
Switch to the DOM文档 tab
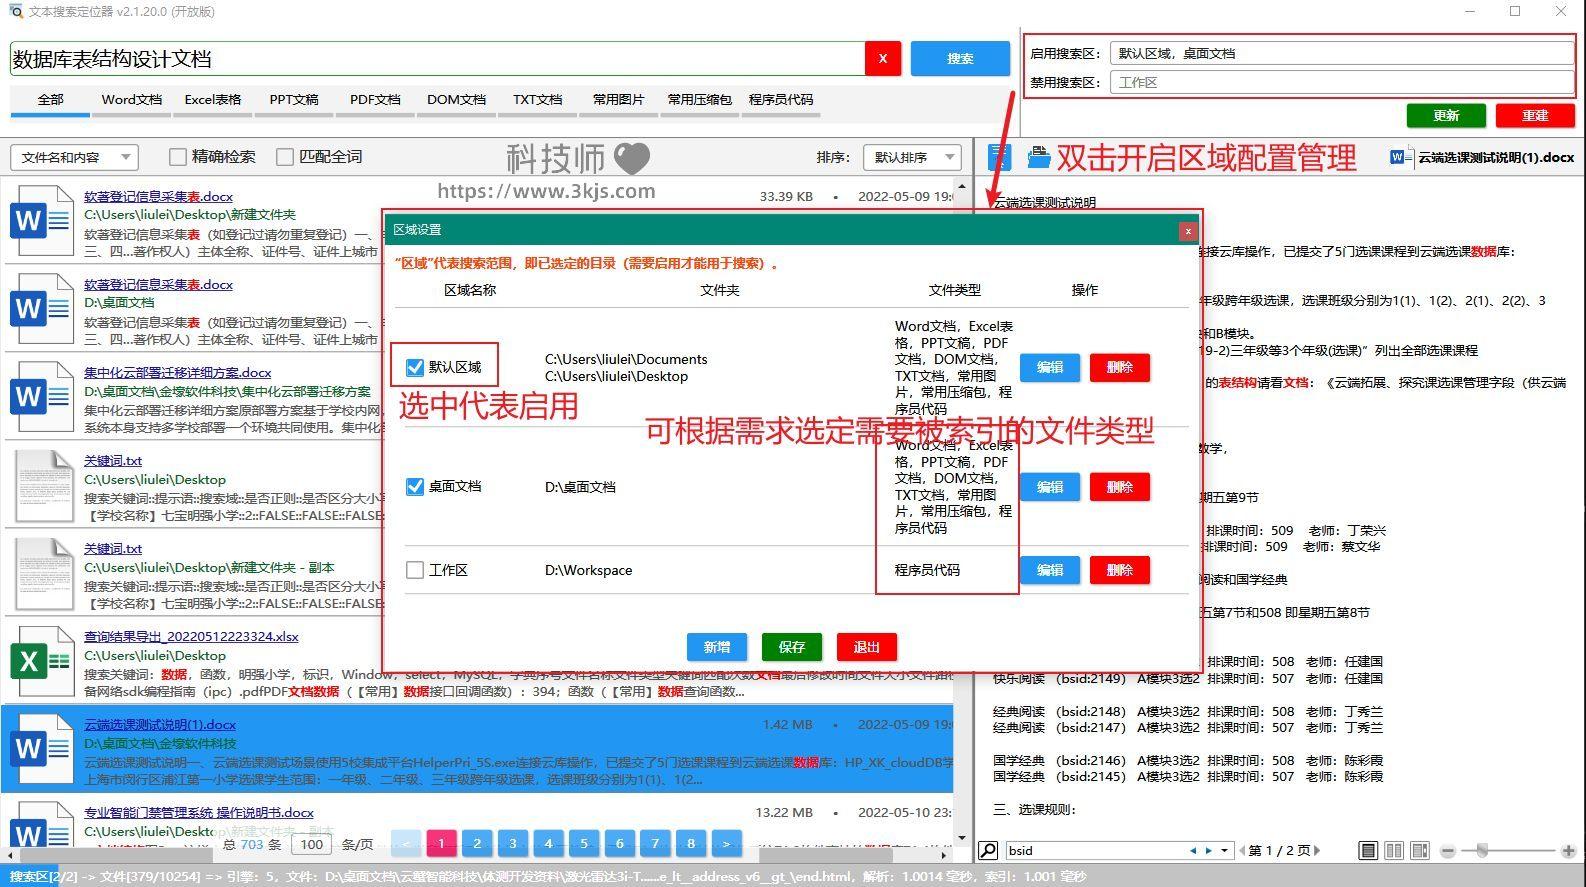coord(456,100)
